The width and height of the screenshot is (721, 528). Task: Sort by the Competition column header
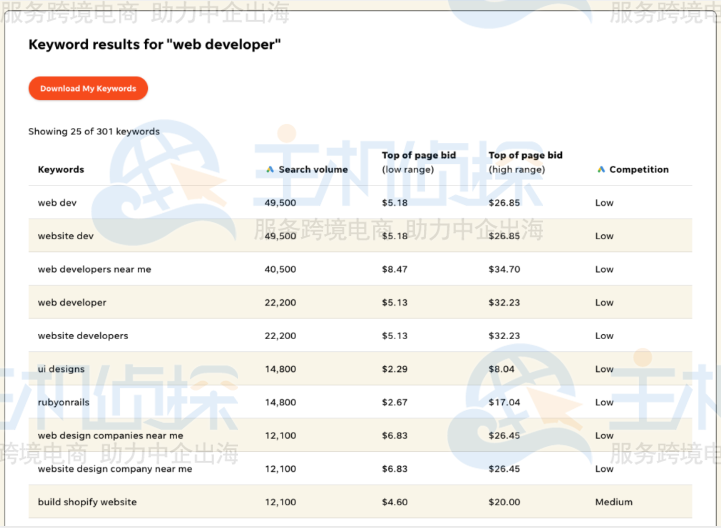click(639, 170)
